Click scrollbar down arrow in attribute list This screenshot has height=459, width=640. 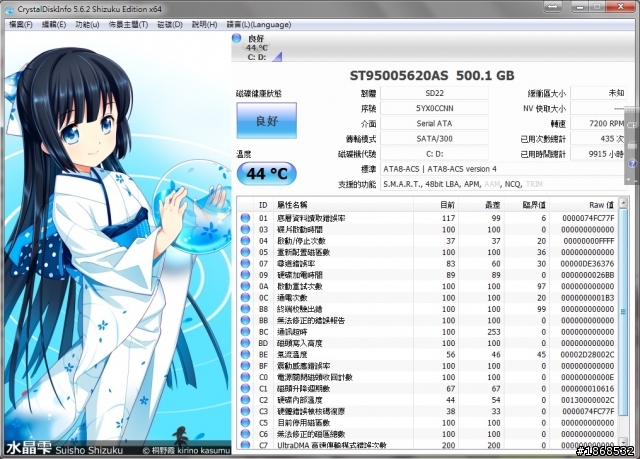point(623,442)
